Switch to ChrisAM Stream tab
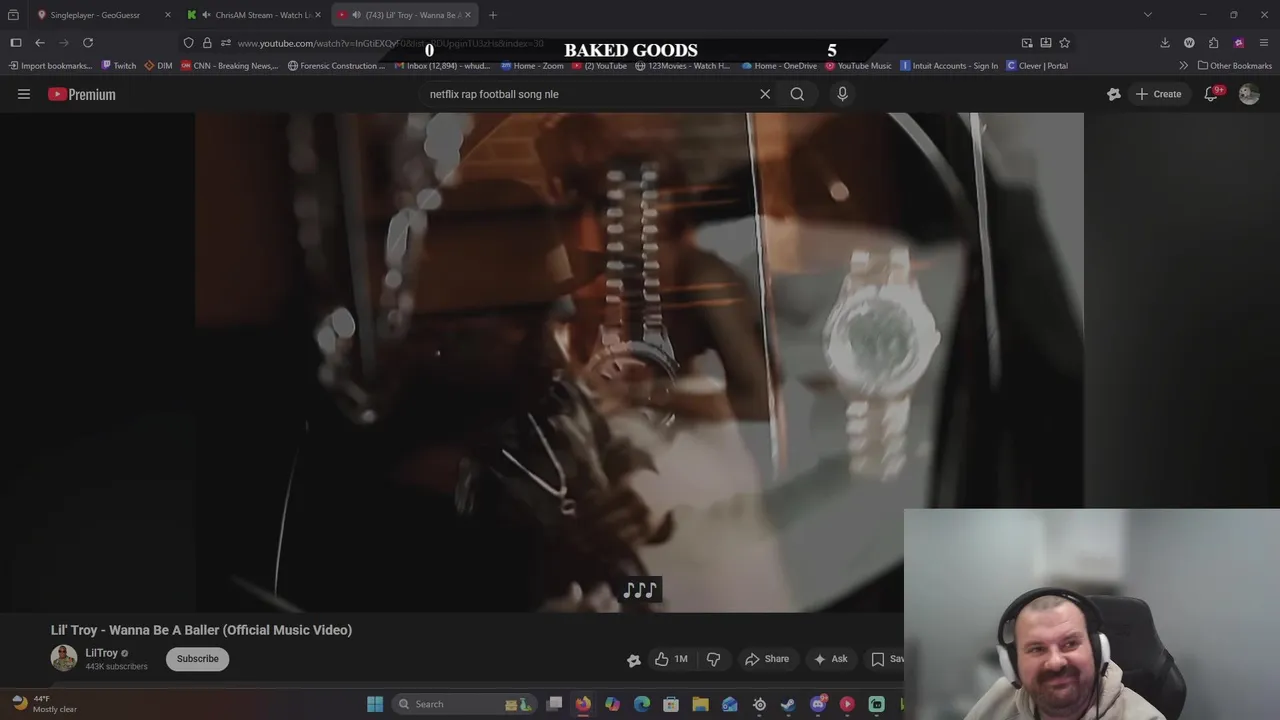 [x=254, y=15]
